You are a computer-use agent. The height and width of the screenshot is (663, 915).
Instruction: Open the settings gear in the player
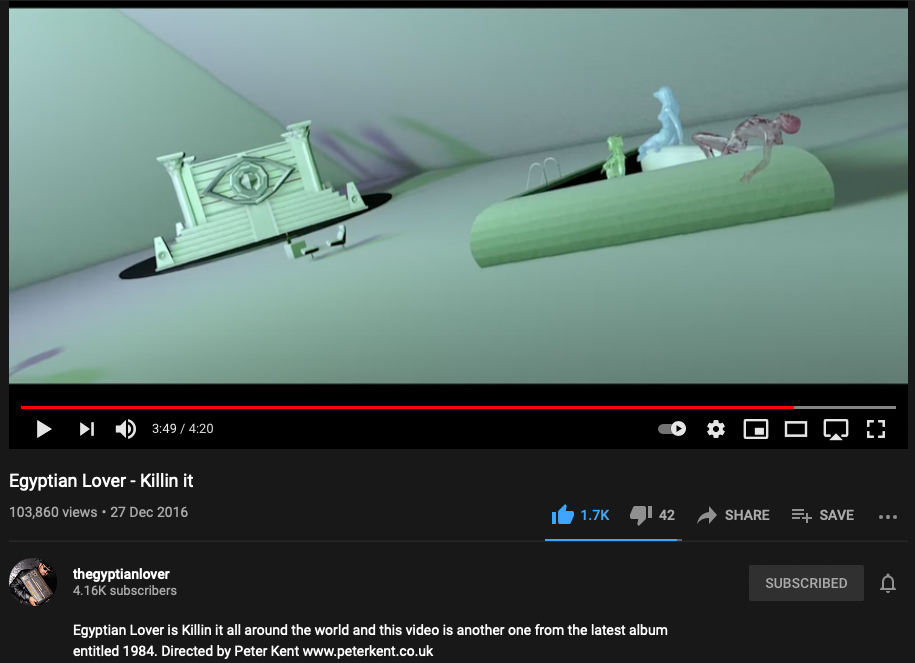tap(715, 429)
